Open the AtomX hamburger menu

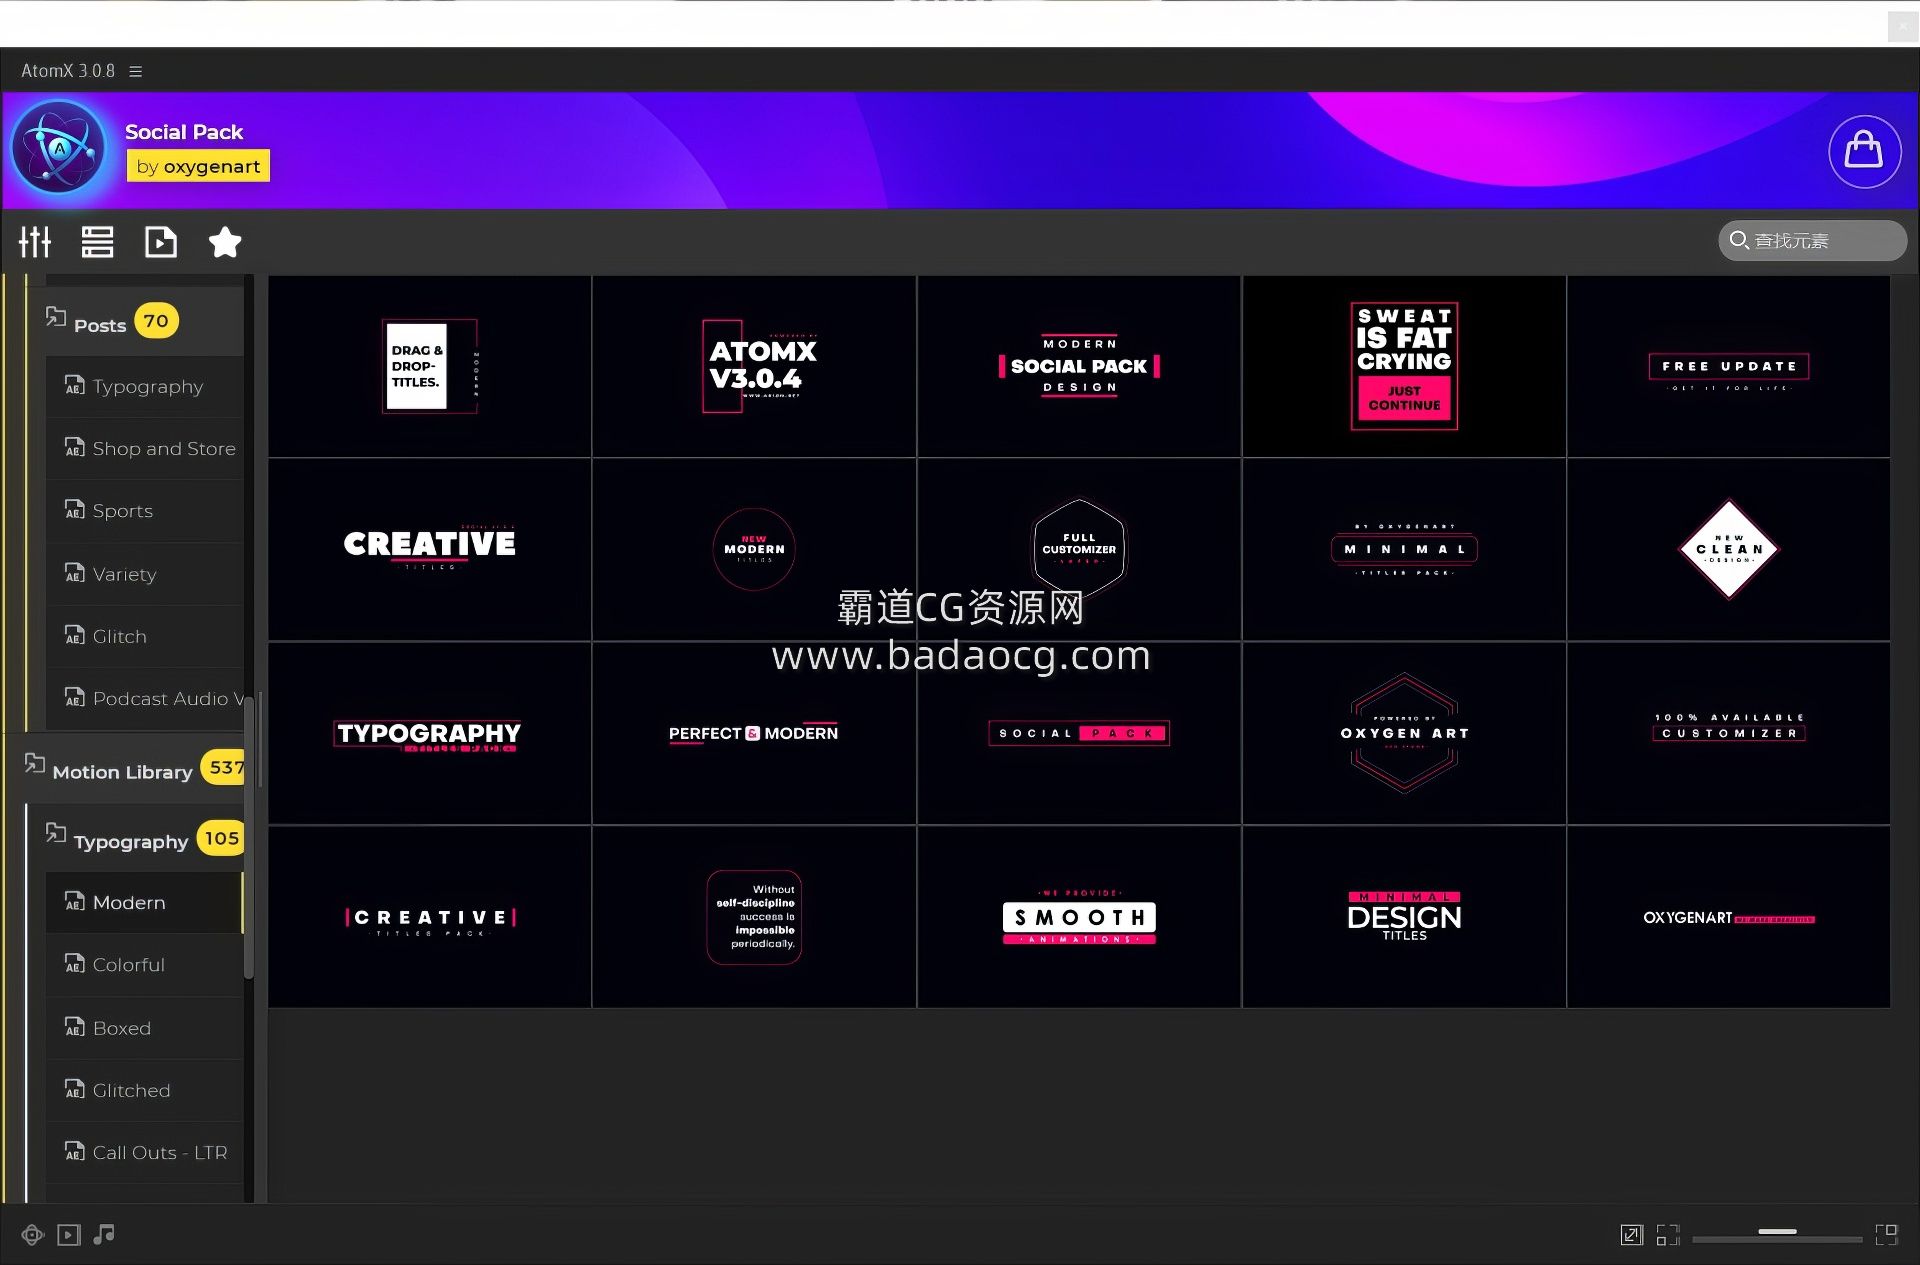point(136,71)
